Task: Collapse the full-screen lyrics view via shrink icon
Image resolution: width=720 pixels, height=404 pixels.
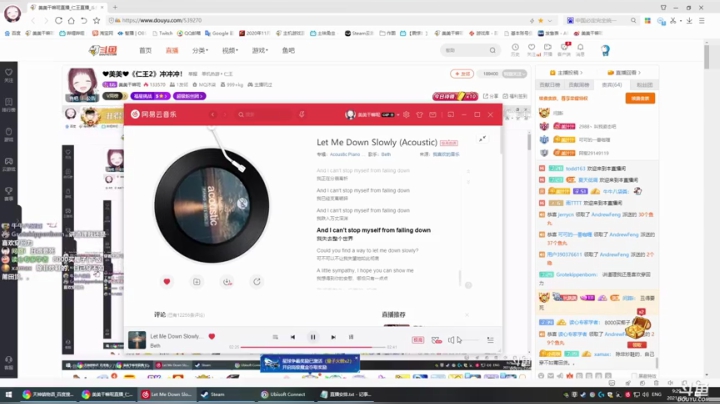Action: click(x=483, y=139)
